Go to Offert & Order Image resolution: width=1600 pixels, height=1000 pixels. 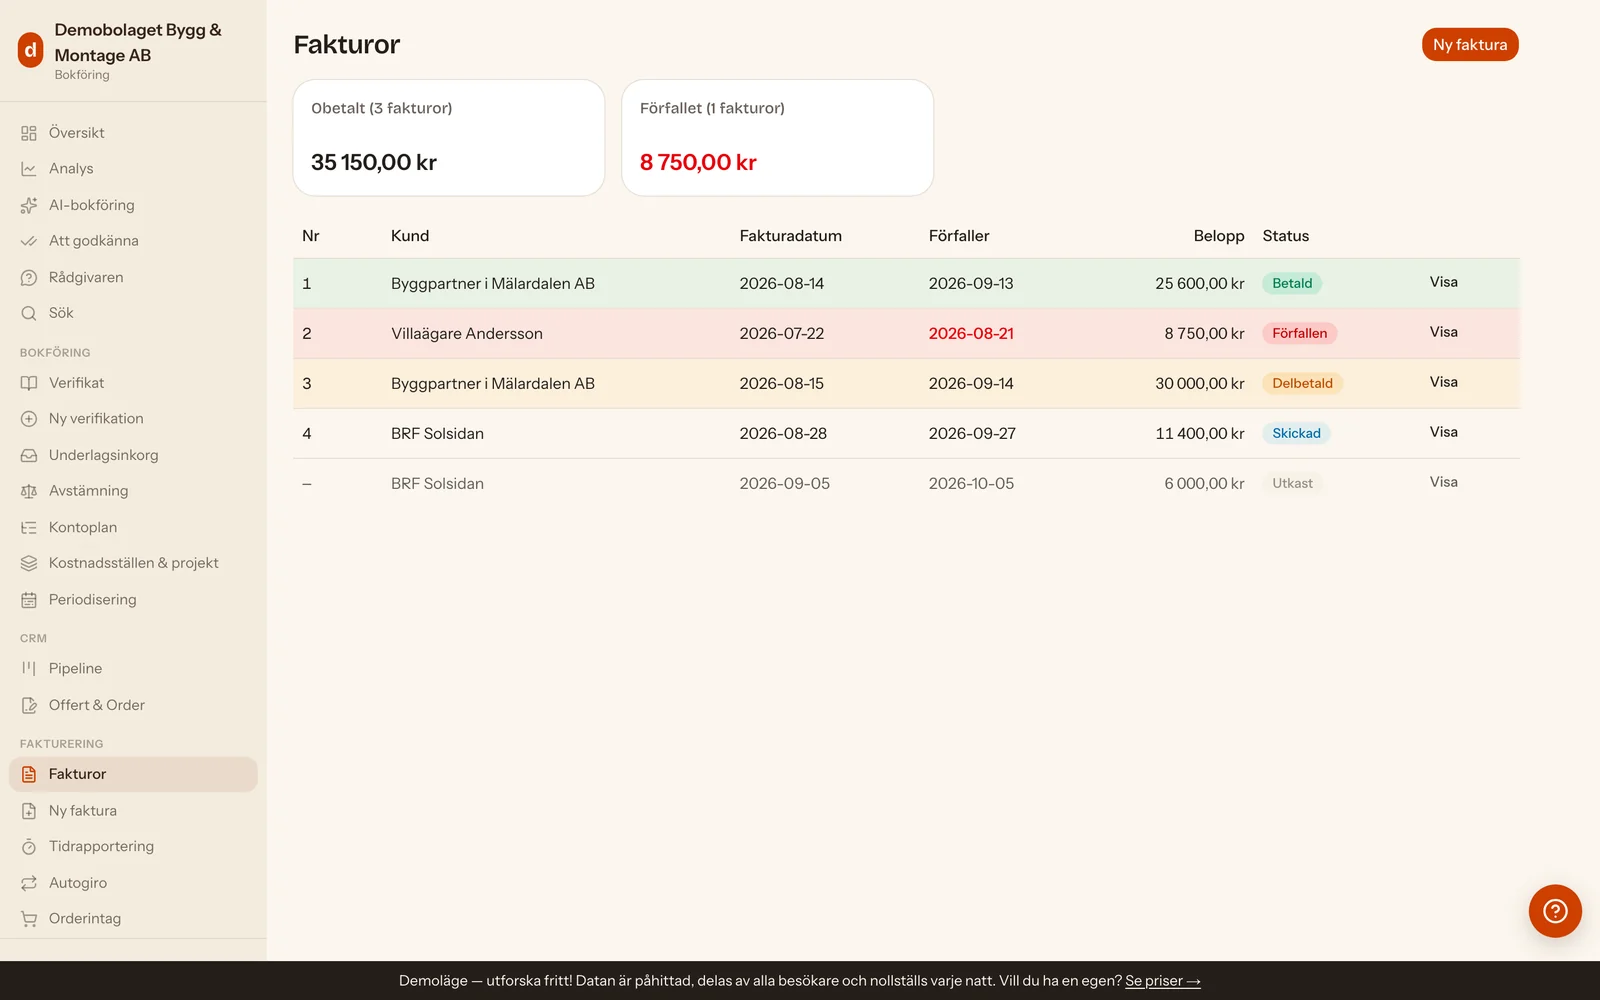133,705
